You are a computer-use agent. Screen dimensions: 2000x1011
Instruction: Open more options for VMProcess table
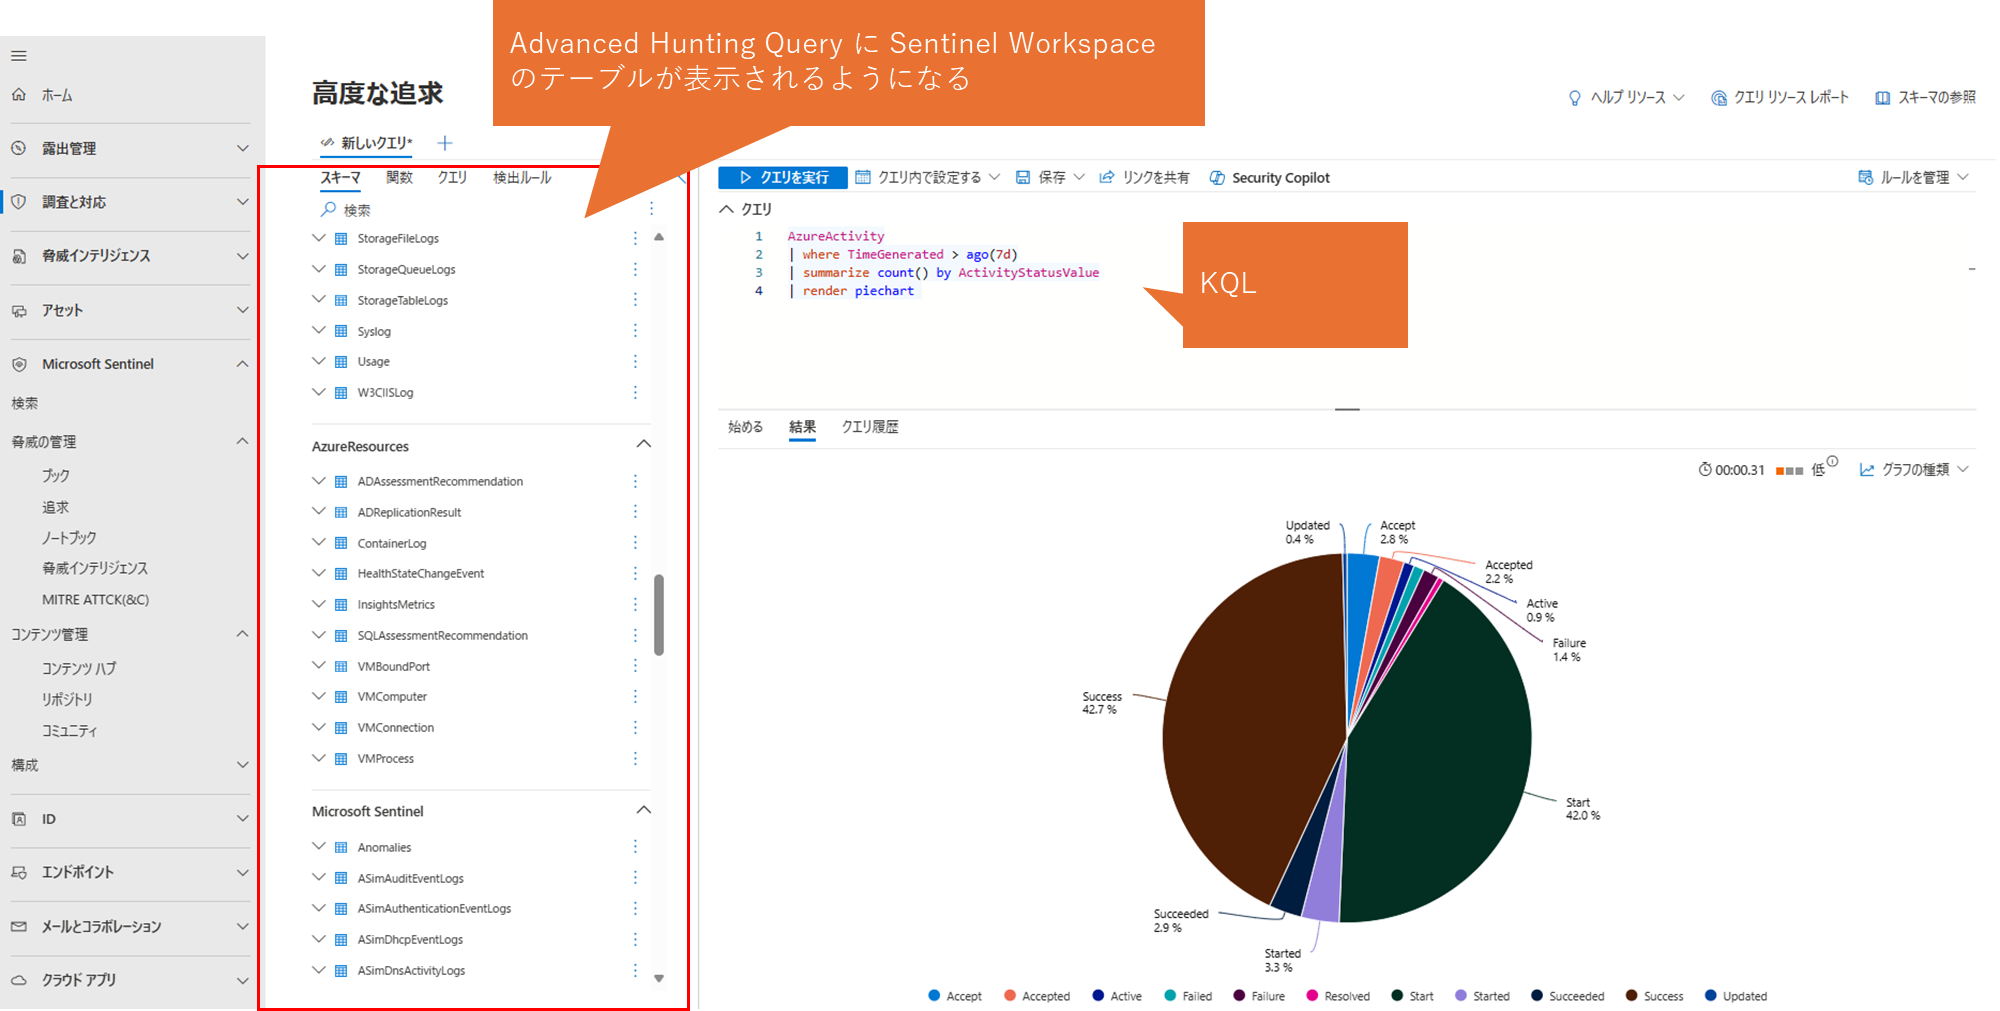click(635, 758)
